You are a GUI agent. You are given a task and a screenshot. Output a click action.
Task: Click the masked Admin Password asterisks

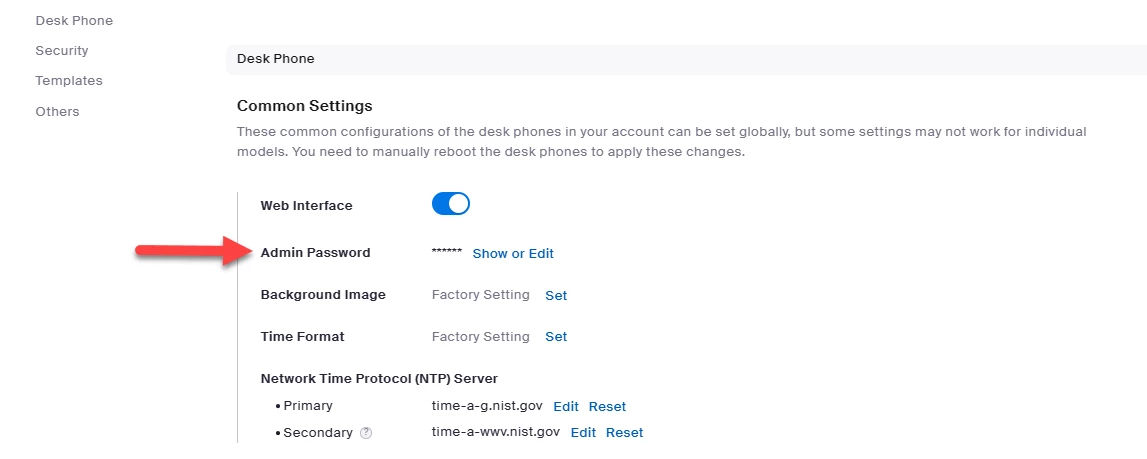point(446,253)
